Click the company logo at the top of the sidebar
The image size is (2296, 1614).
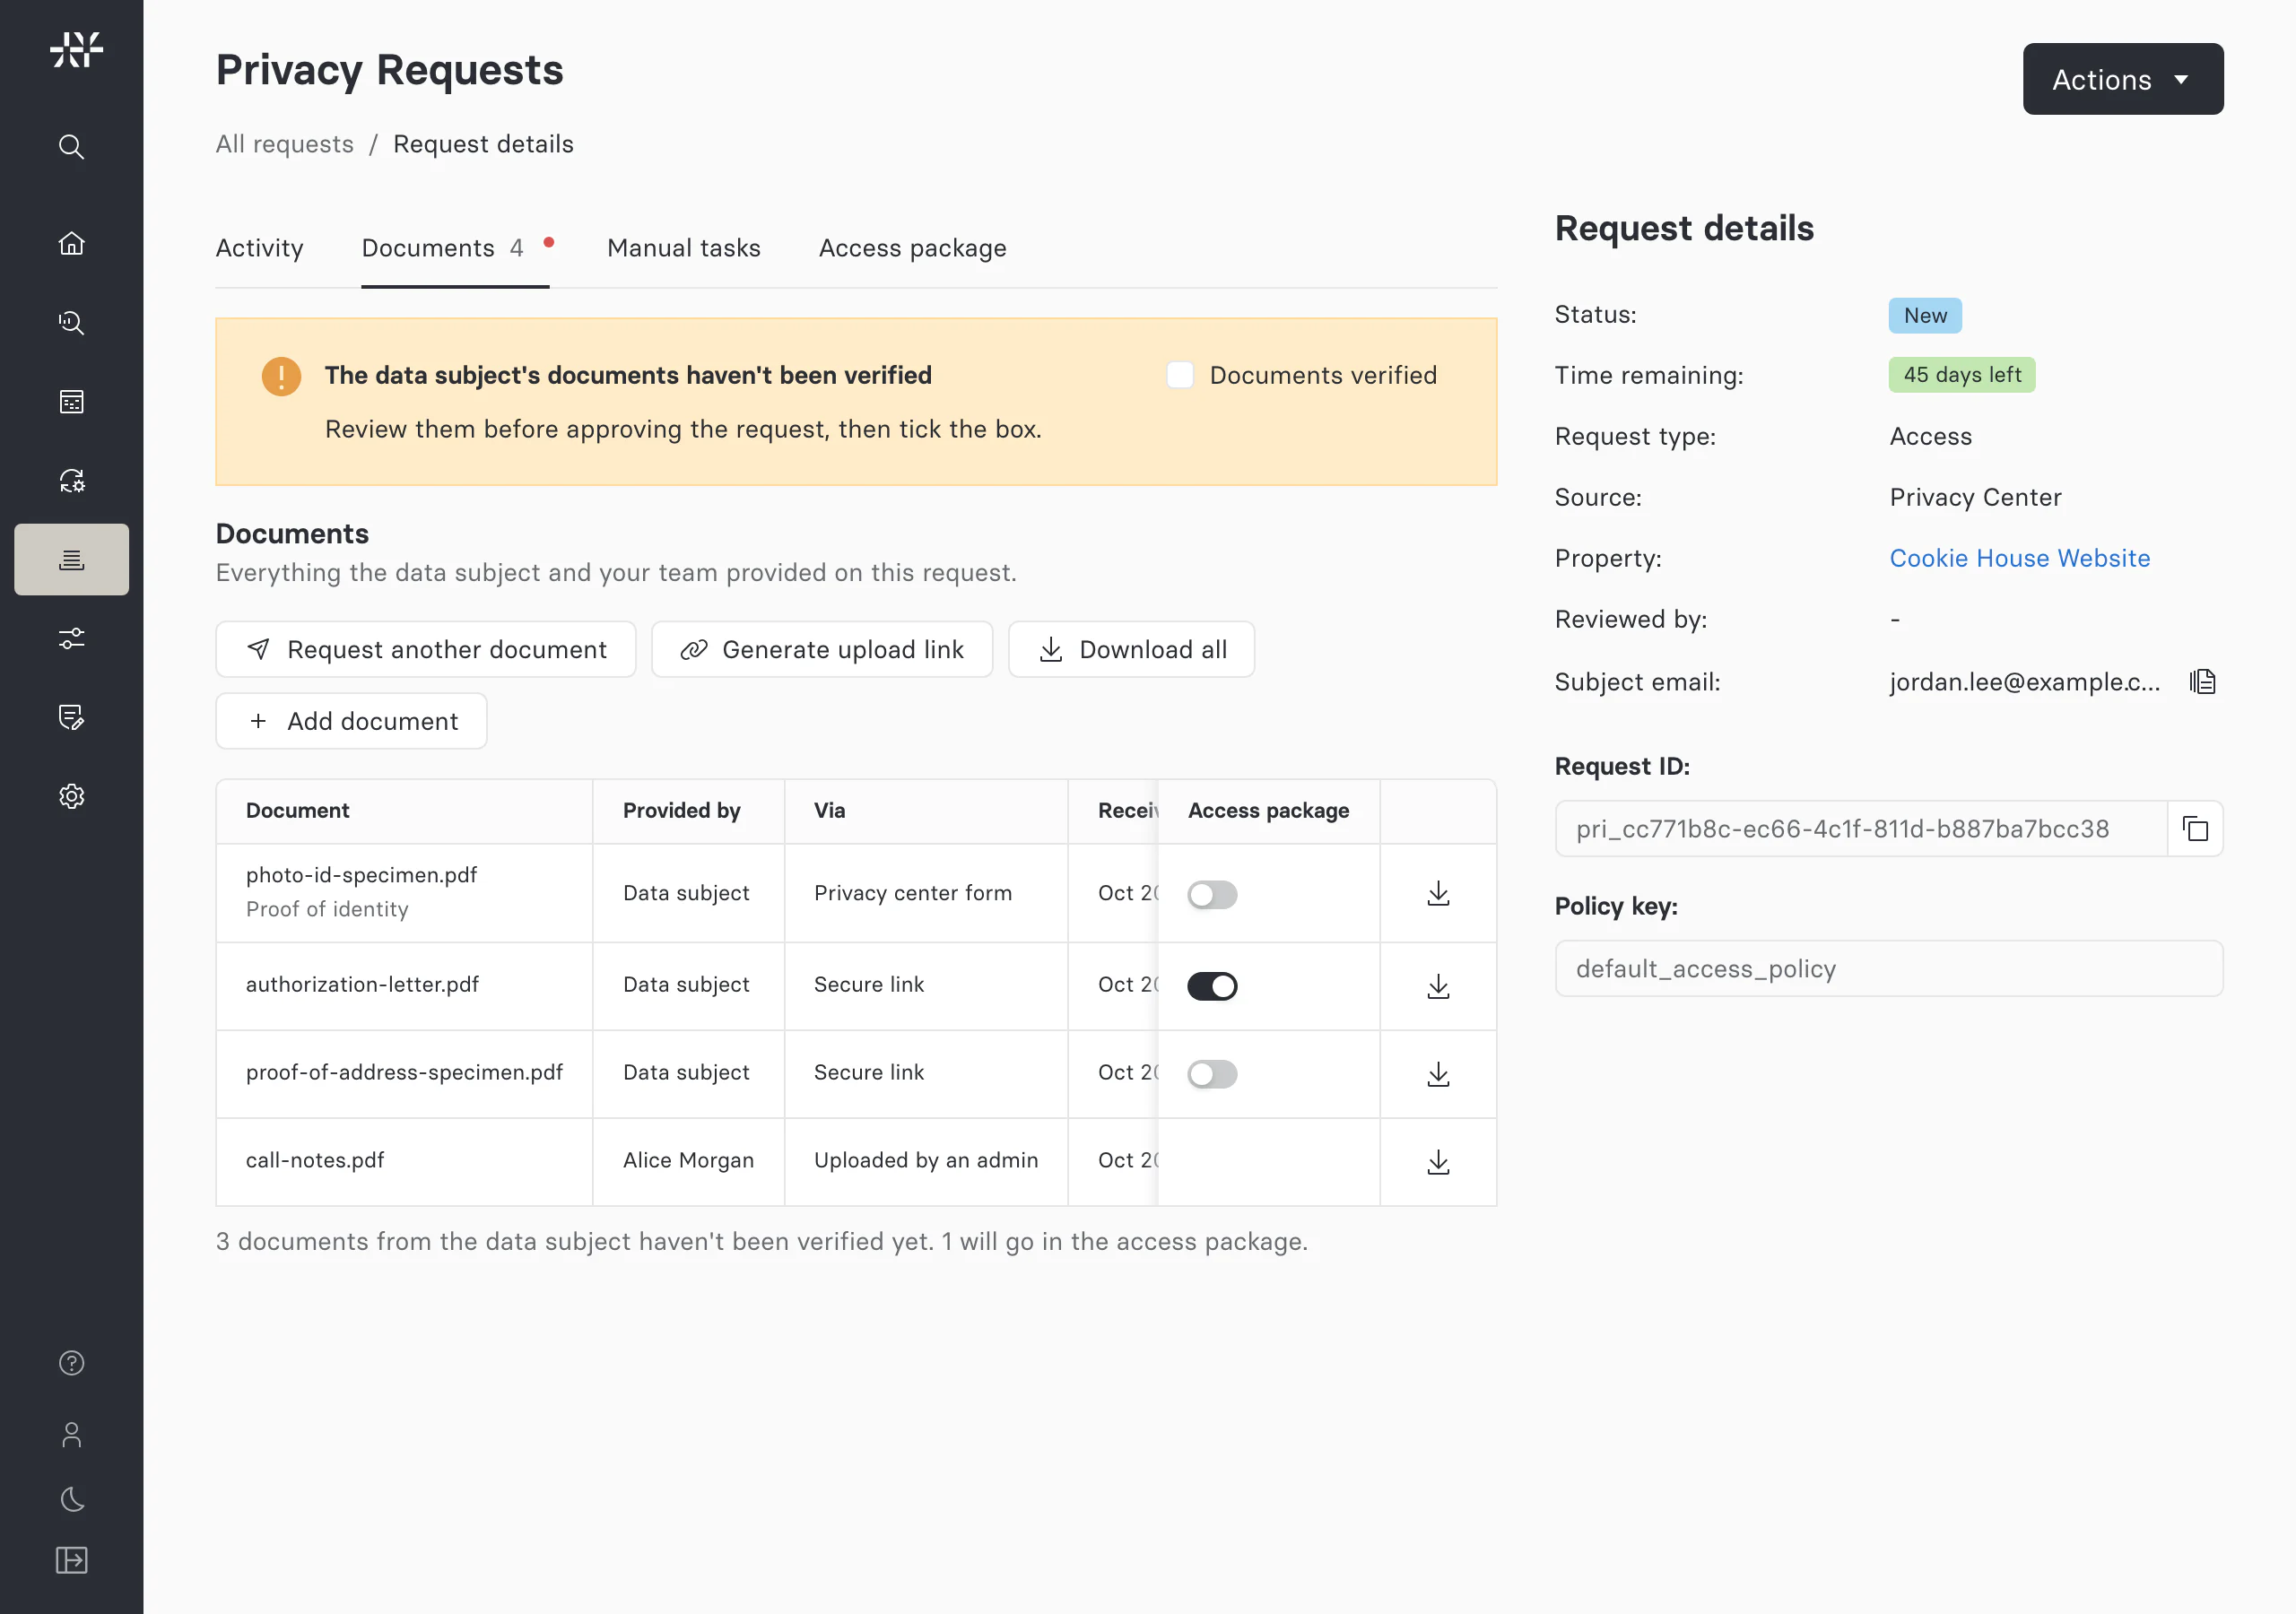[76, 49]
